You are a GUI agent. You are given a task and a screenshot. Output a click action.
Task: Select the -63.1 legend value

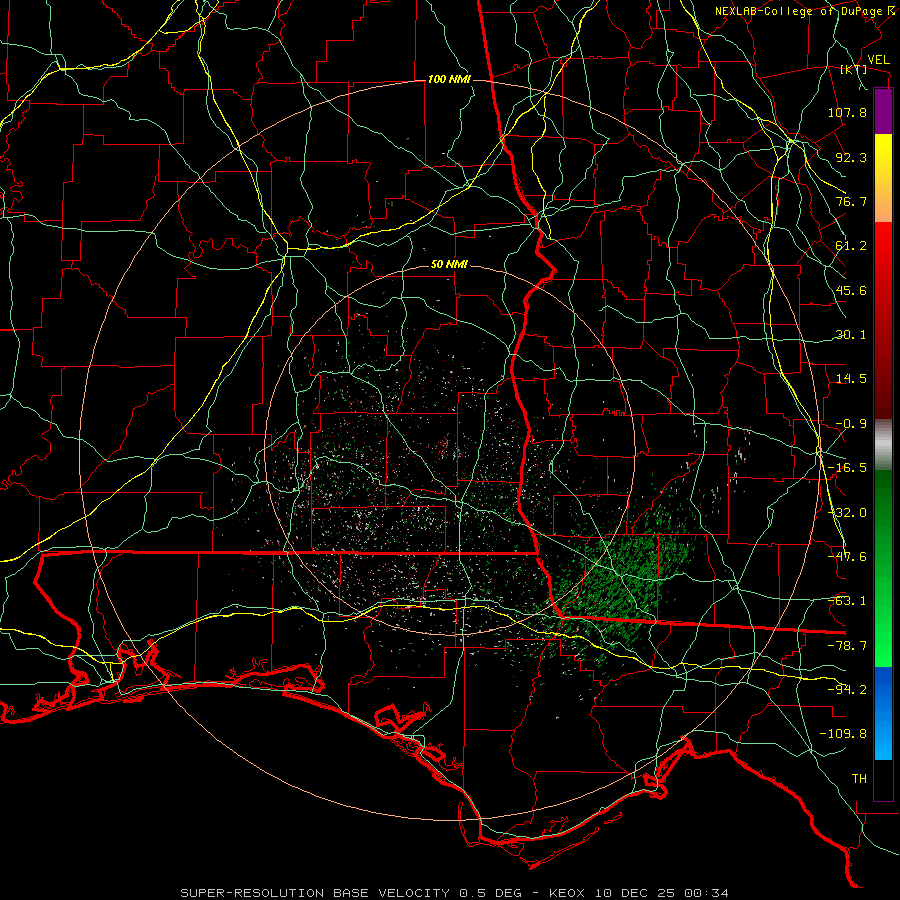click(x=847, y=601)
